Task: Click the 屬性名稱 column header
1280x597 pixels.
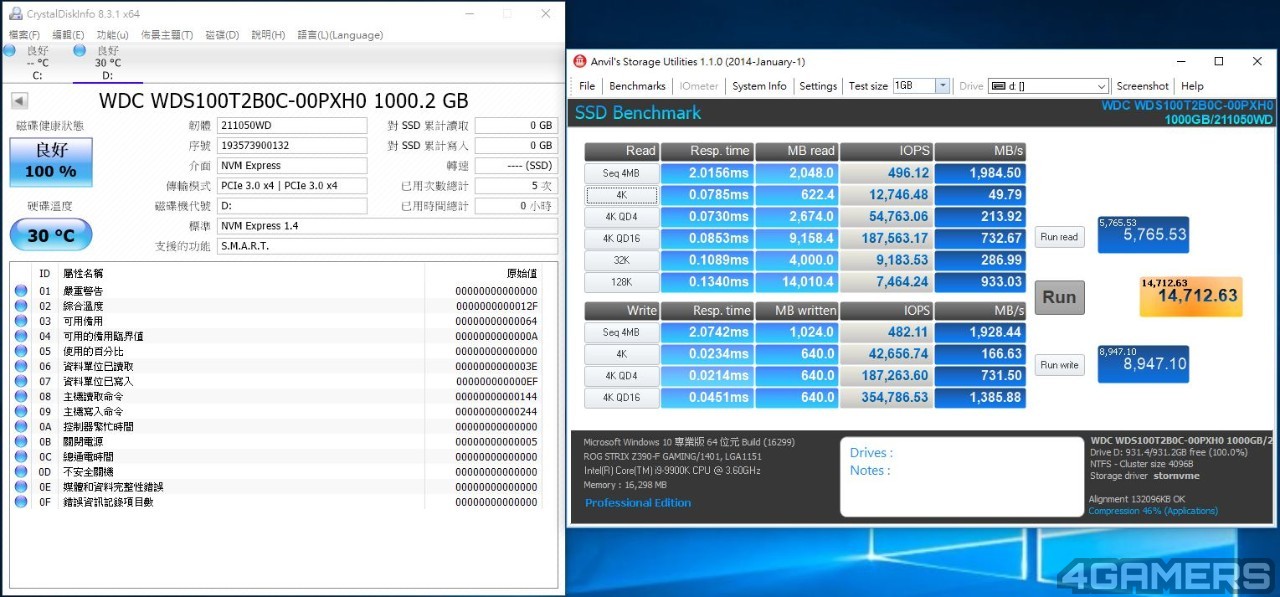Action: [83, 273]
